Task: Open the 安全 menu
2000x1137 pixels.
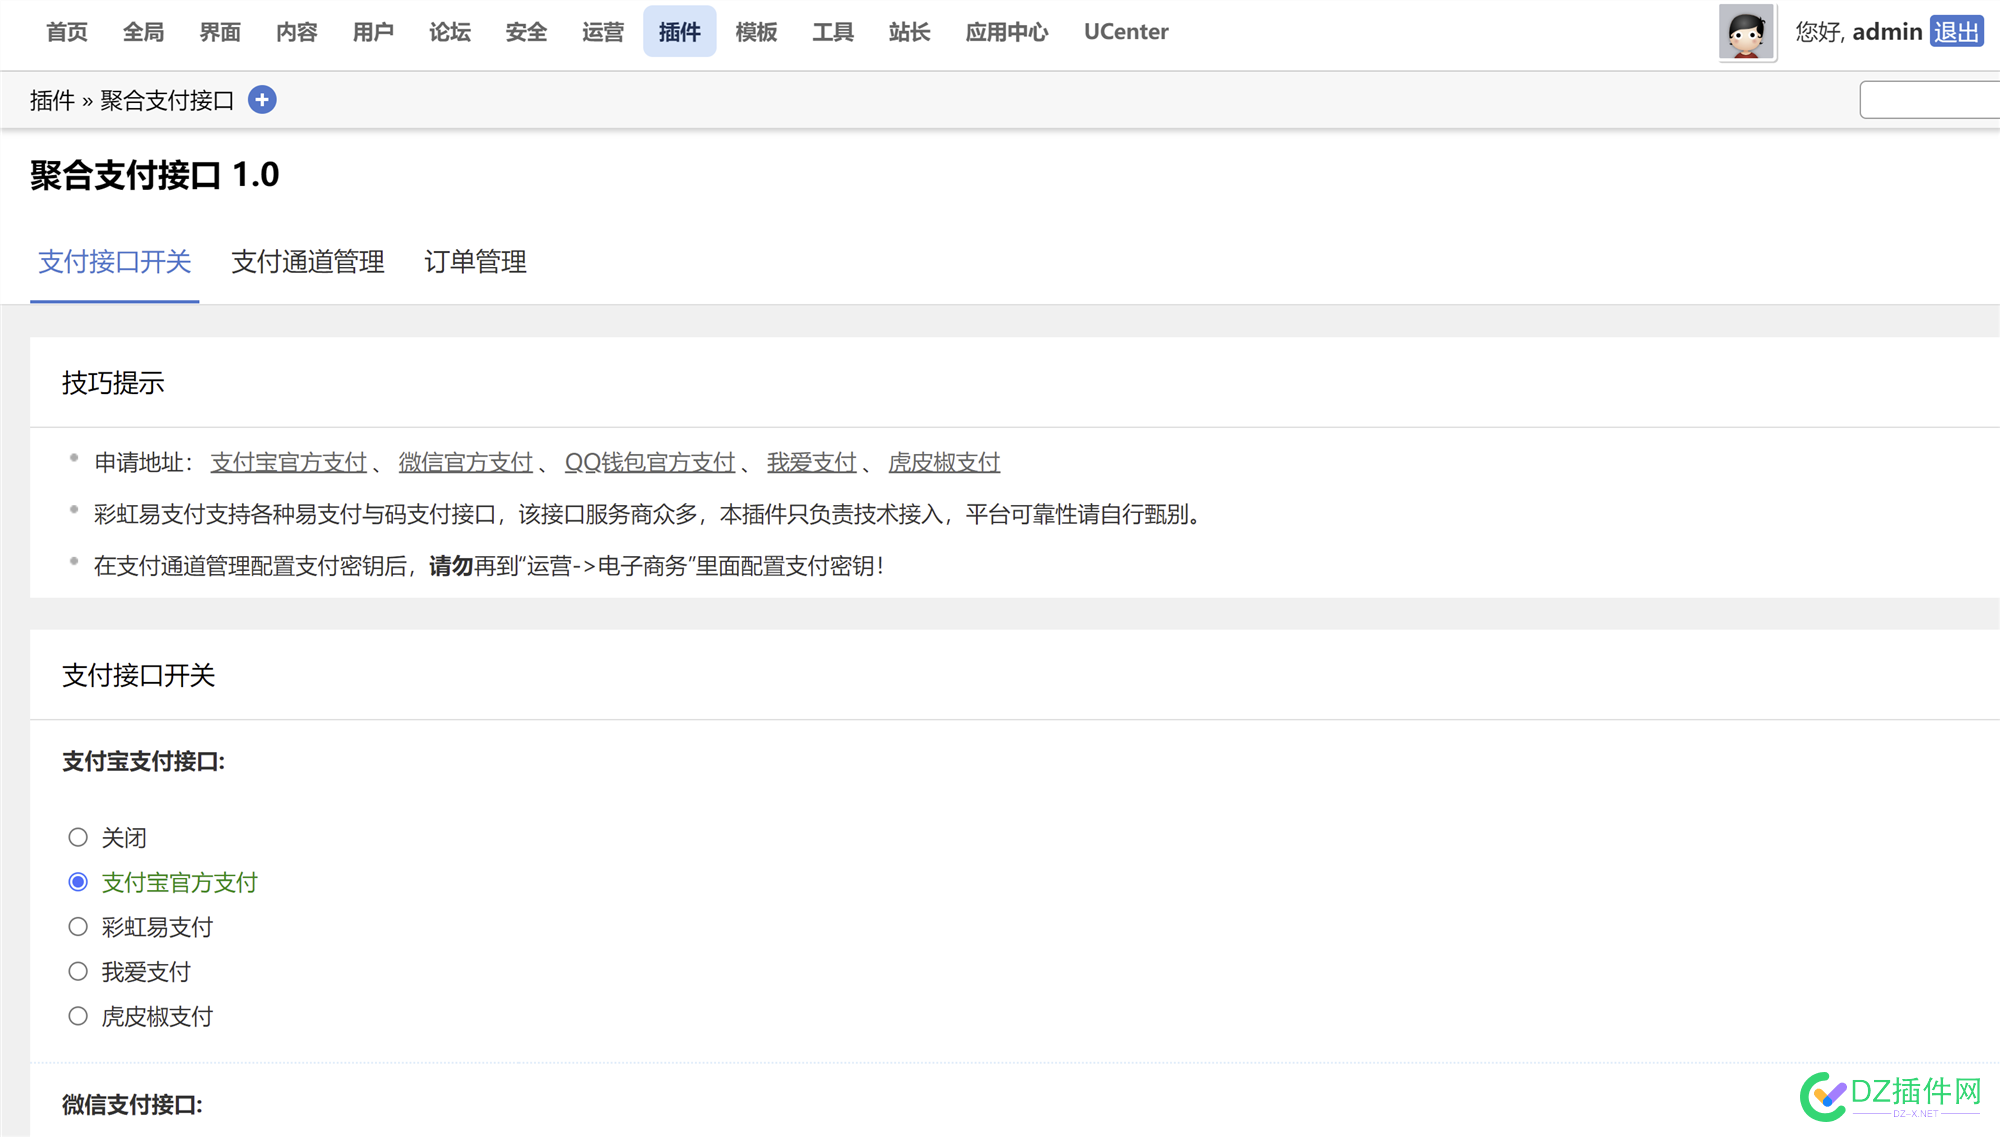Action: pyautogui.click(x=526, y=32)
